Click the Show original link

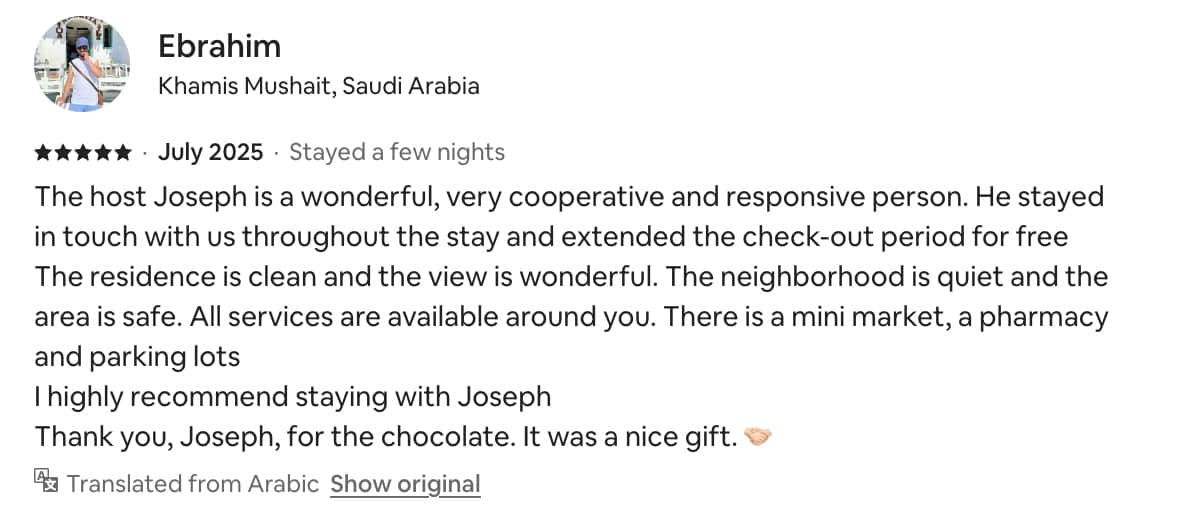pyautogui.click(x=405, y=484)
